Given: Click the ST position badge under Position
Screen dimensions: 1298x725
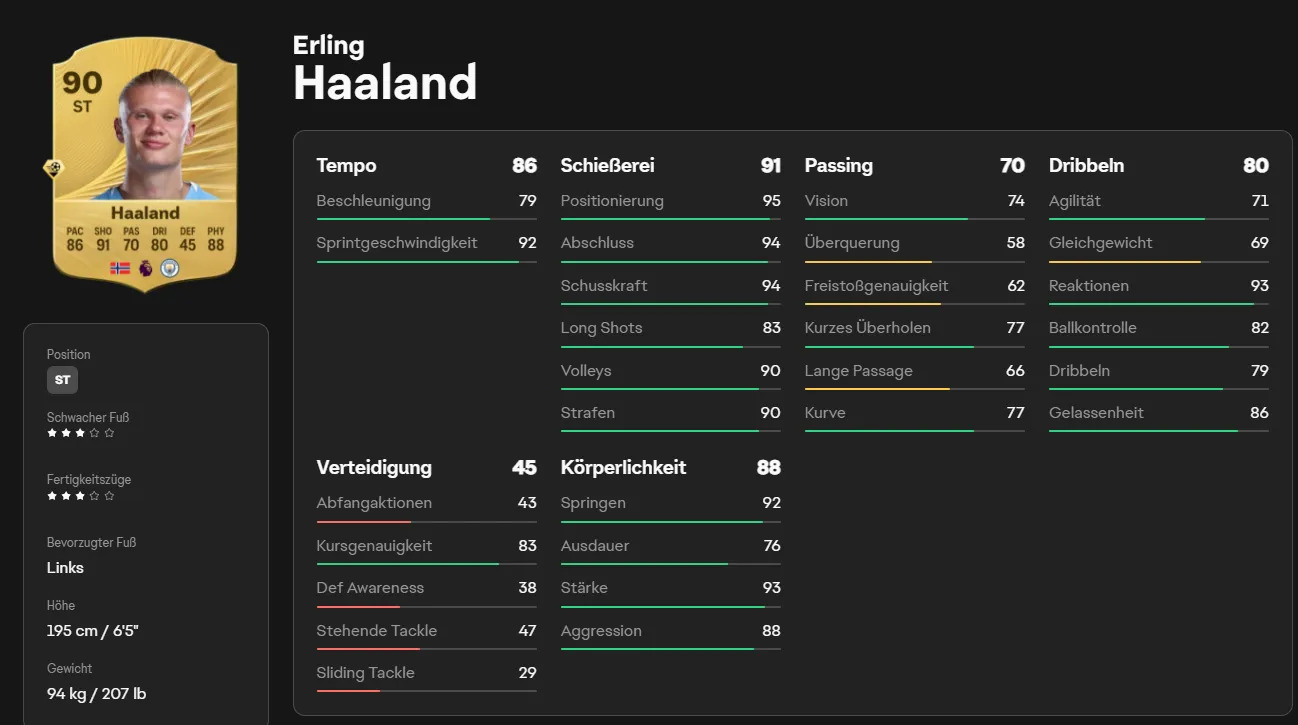Looking at the screenshot, I should point(62,380).
